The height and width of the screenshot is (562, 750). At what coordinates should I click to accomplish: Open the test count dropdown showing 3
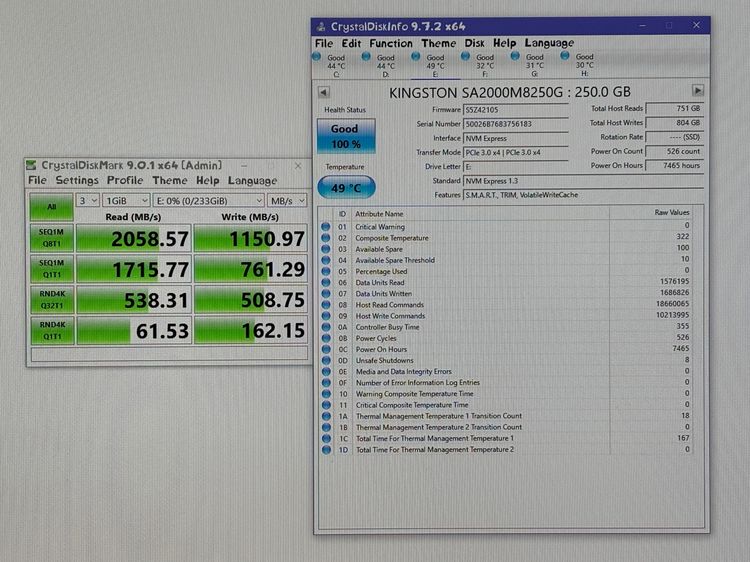pyautogui.click(x=88, y=200)
